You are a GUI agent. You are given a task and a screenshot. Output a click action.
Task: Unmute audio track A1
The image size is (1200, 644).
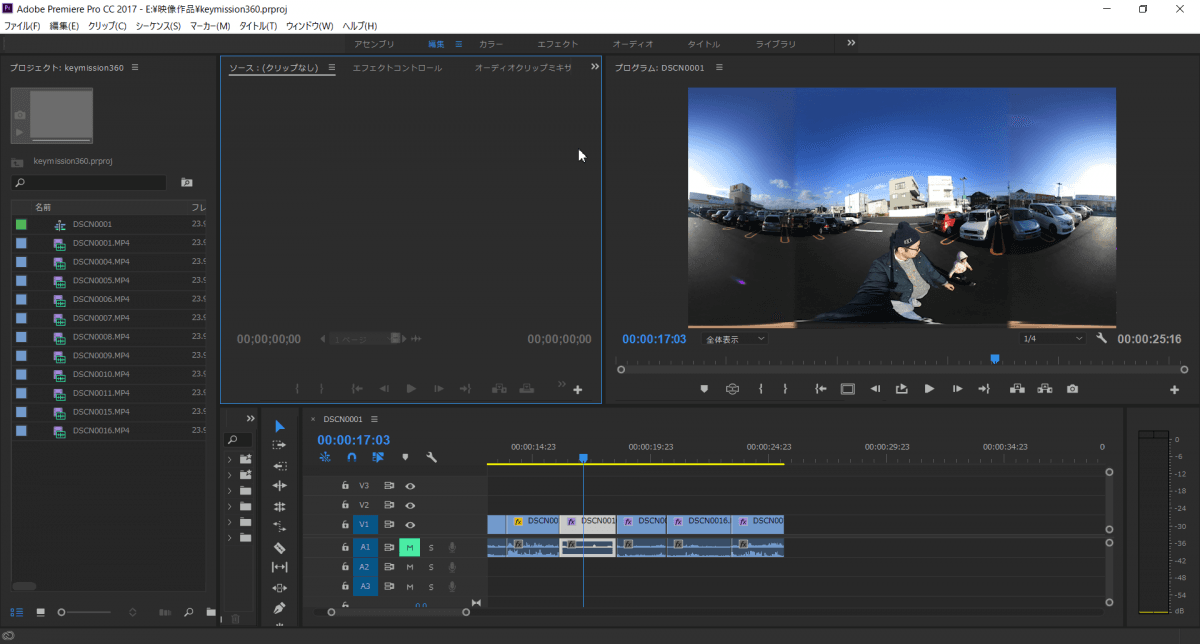tap(409, 547)
